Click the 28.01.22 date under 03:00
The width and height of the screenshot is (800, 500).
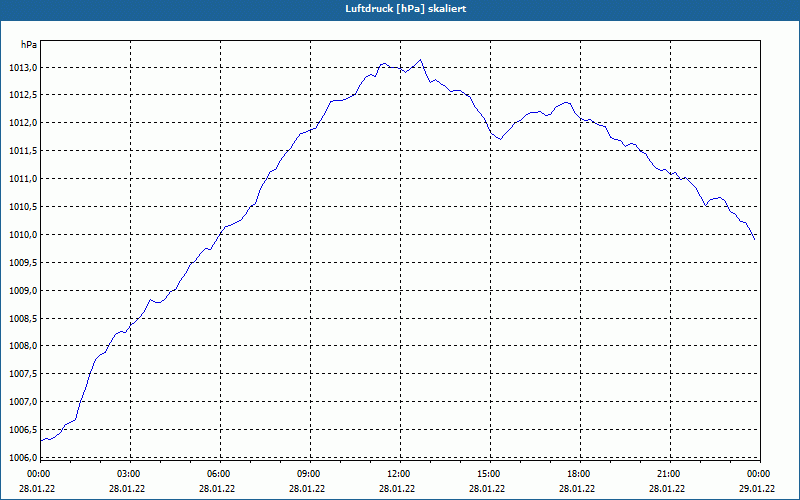(x=127, y=489)
